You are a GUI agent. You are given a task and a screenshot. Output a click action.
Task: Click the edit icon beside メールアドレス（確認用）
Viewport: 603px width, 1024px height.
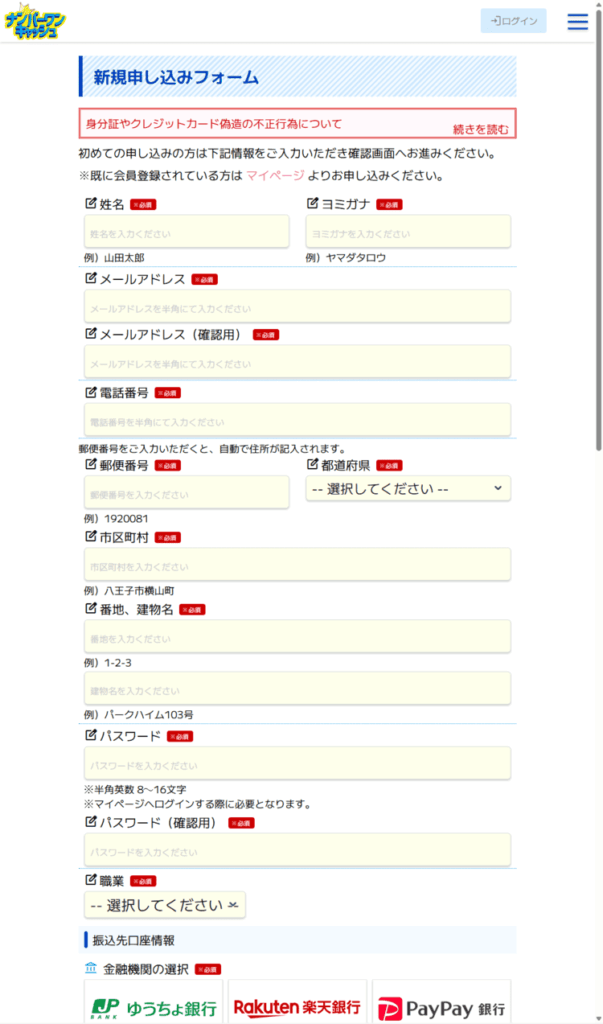pos(91,334)
